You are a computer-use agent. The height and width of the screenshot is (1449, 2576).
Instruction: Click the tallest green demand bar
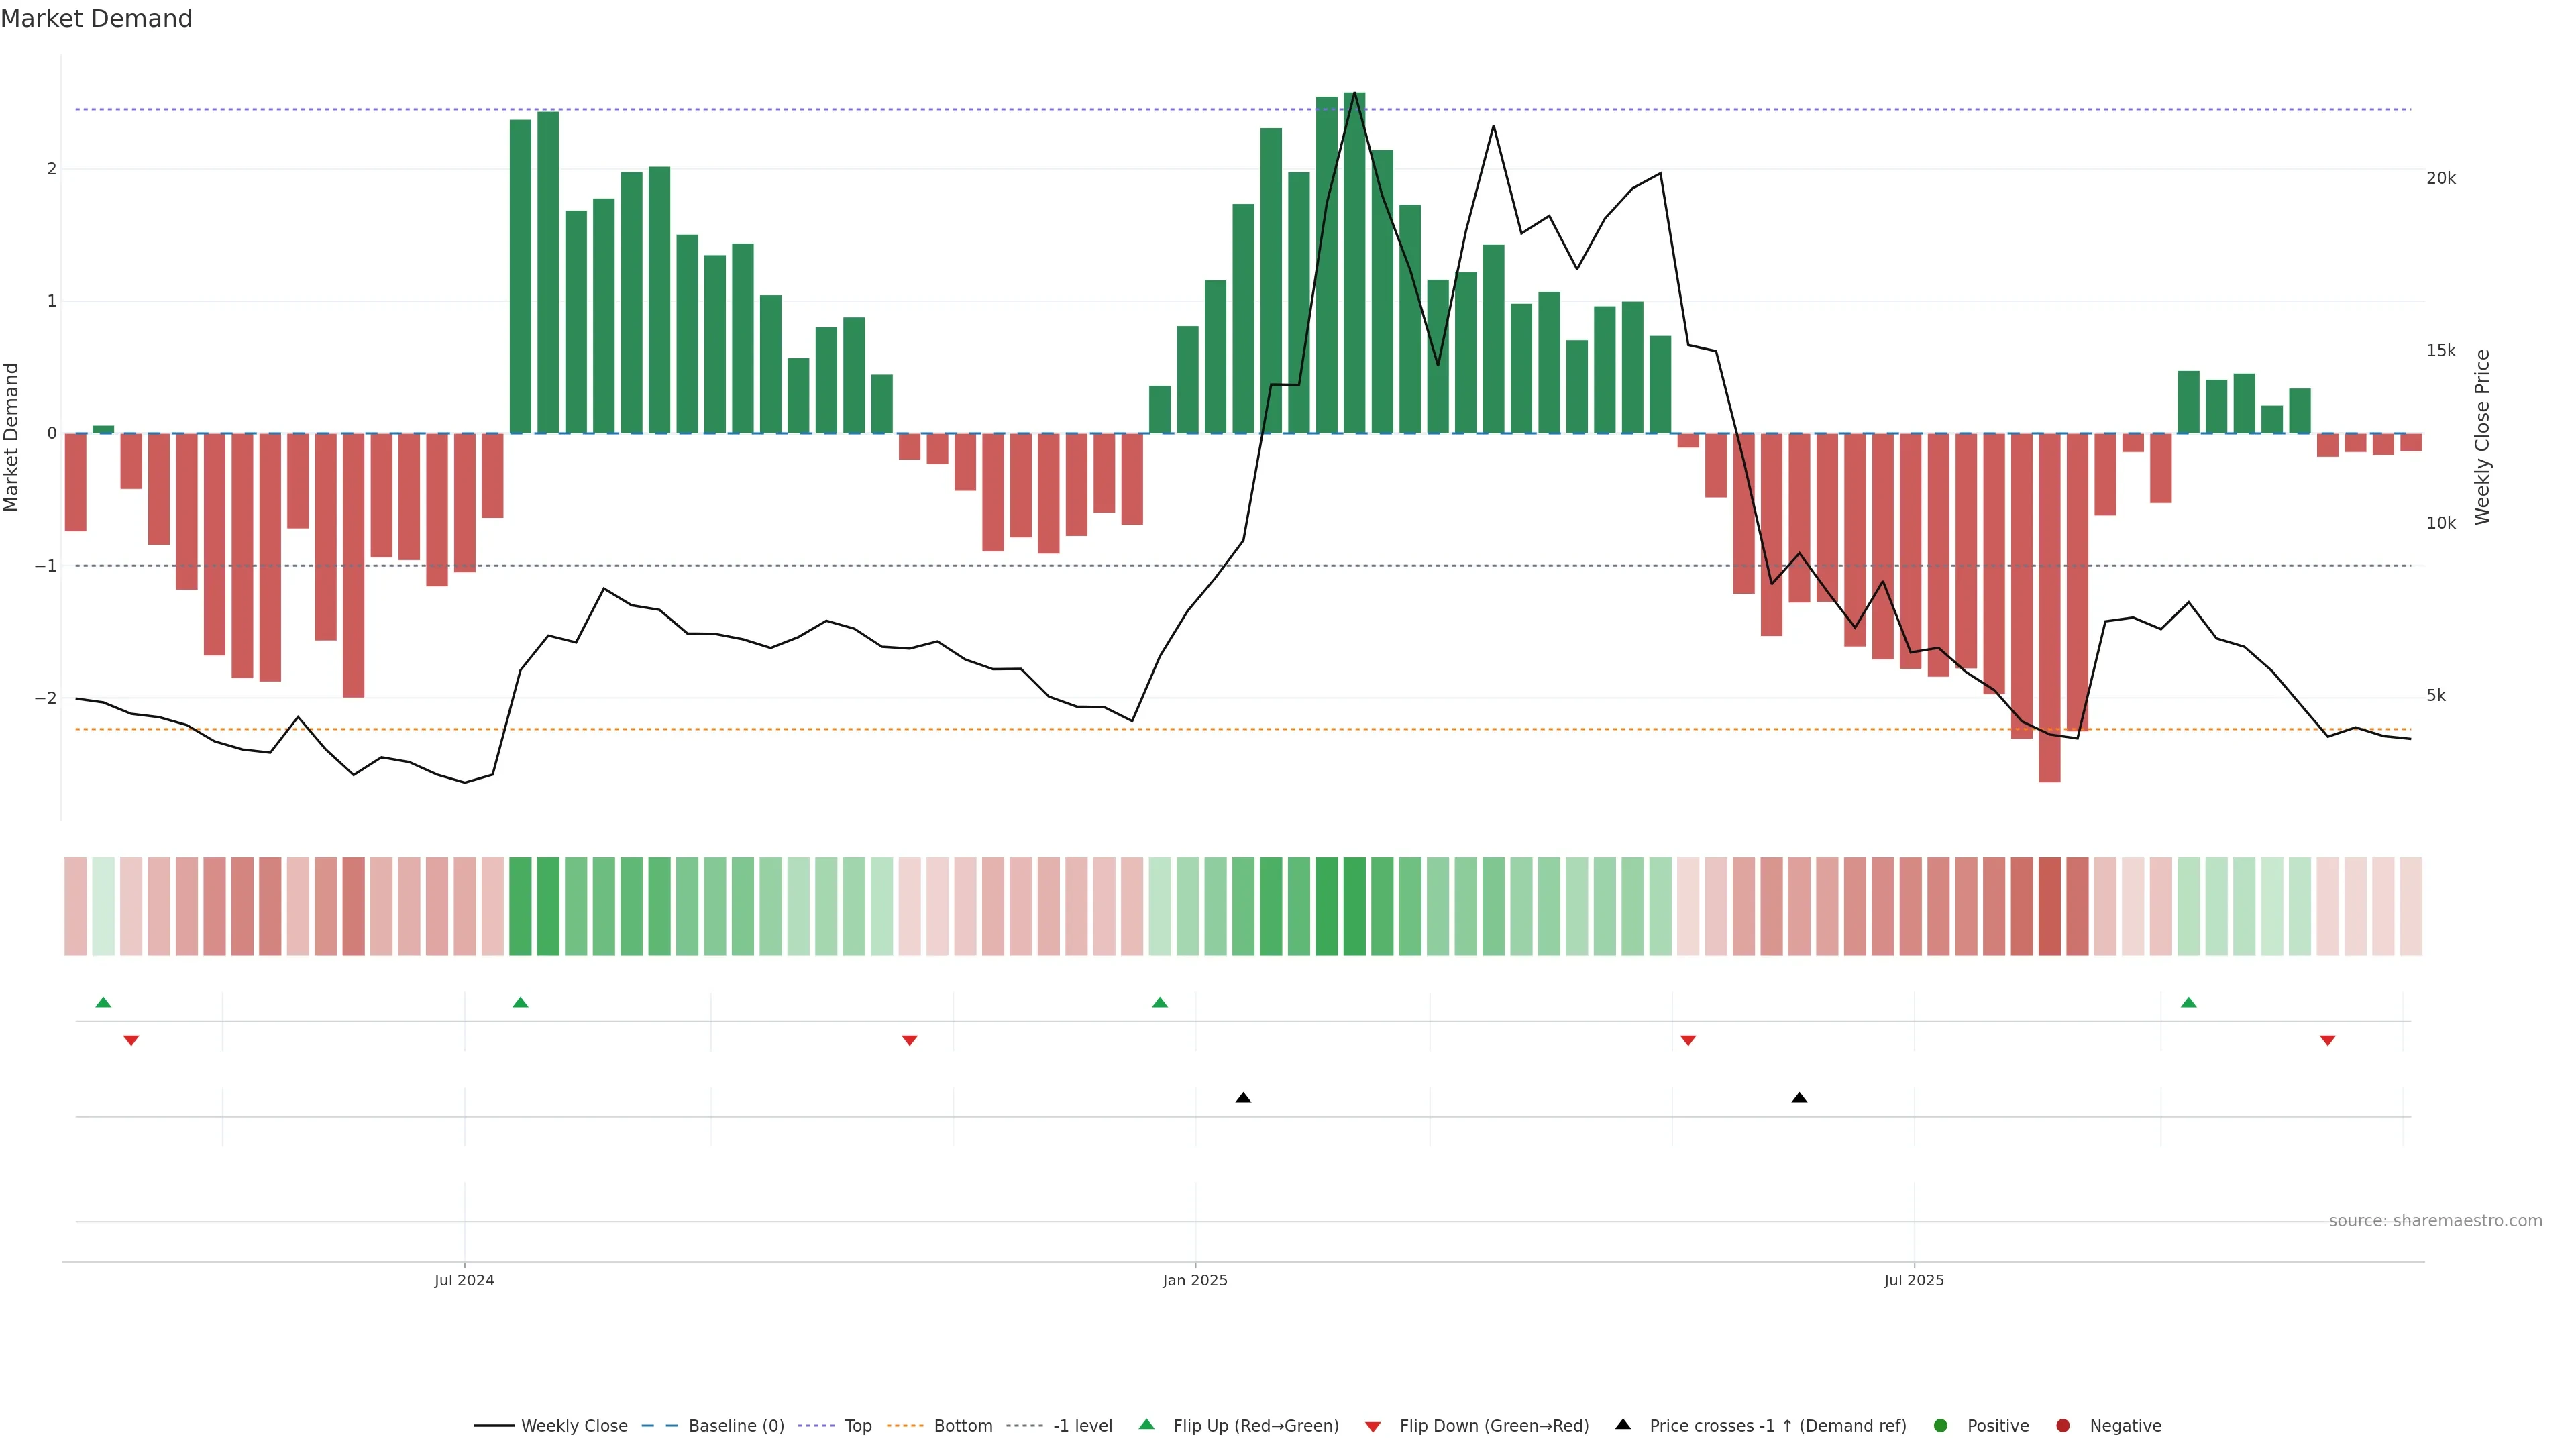(x=1354, y=262)
